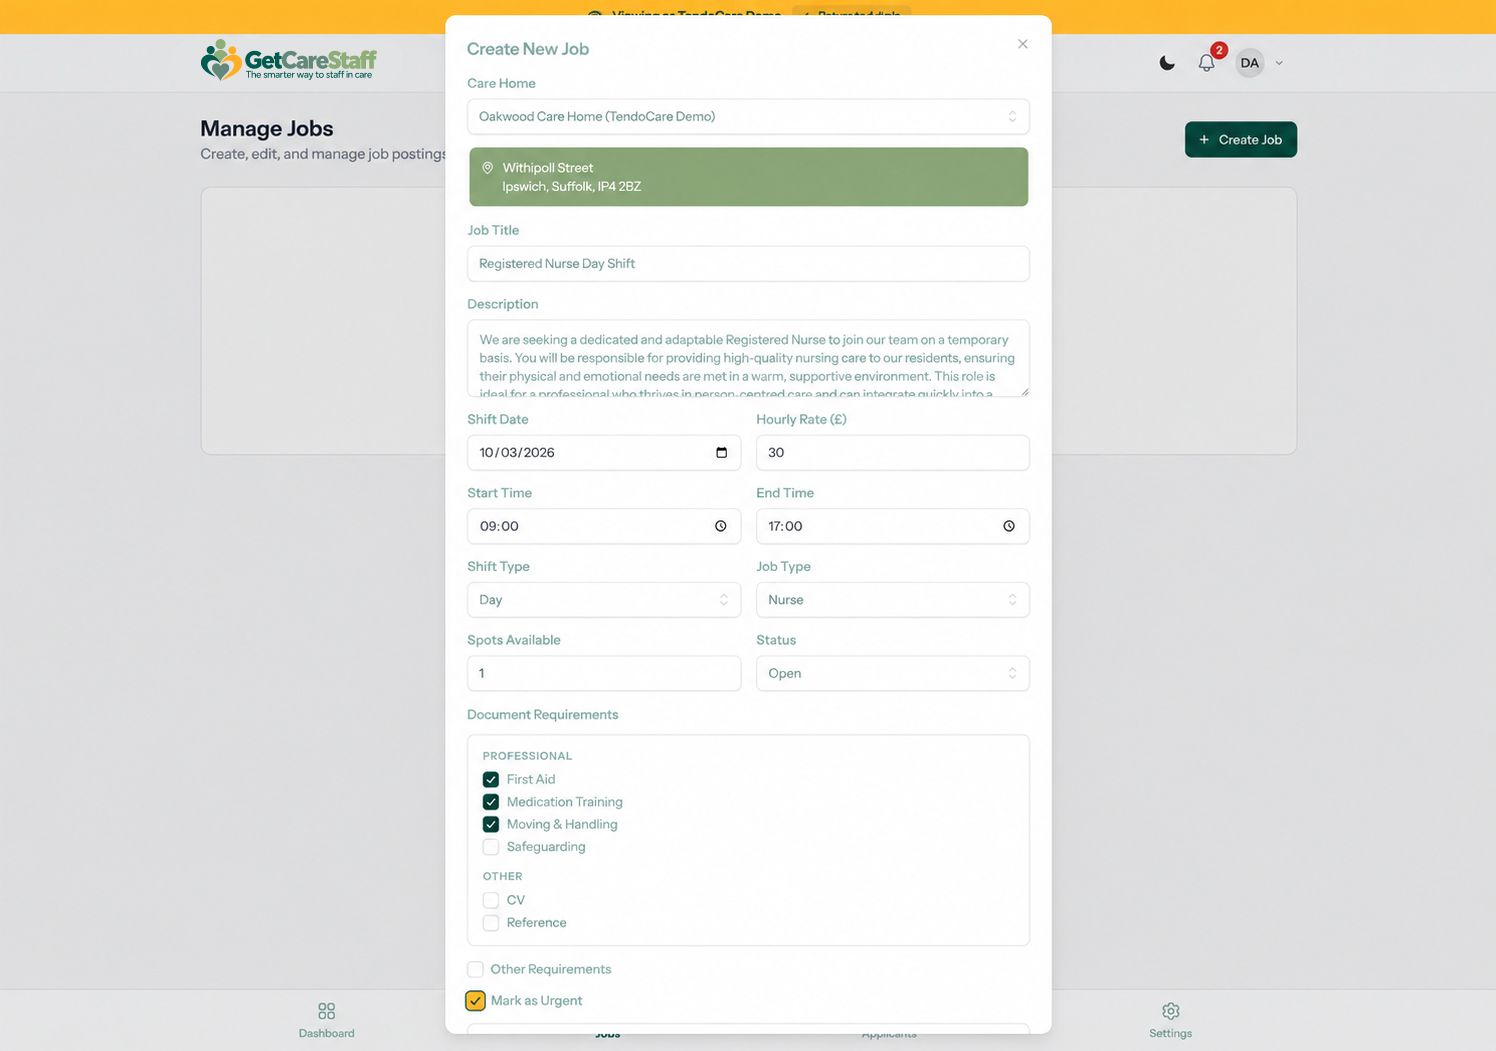Go to the Settings tab label
The width and height of the screenshot is (1496, 1051).
point(1170,1033)
